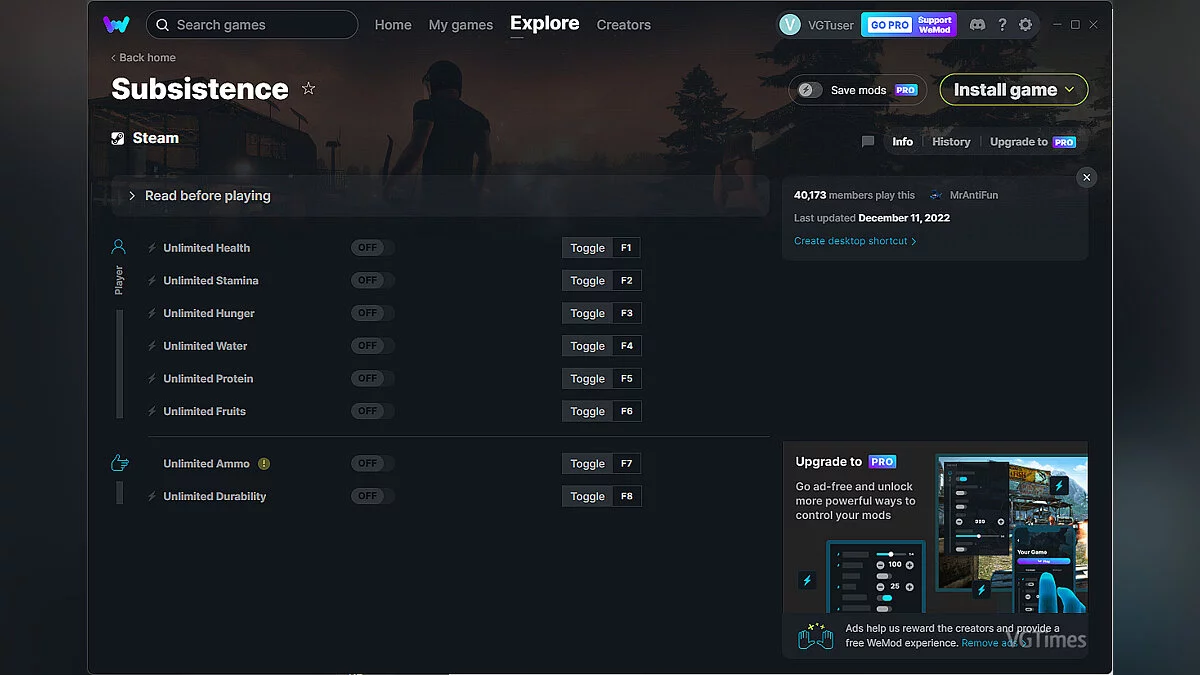Toggle Unlimited Hunger off switch
The image size is (1200, 675).
(x=372, y=313)
